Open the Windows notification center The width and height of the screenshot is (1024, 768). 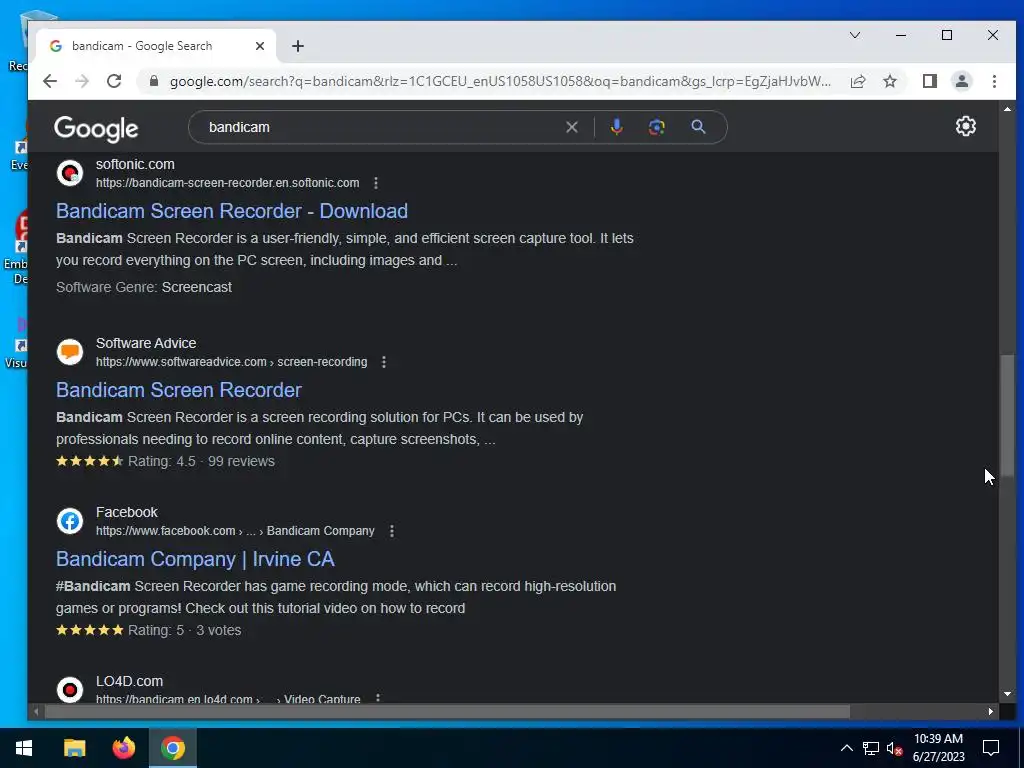pyautogui.click(x=991, y=748)
